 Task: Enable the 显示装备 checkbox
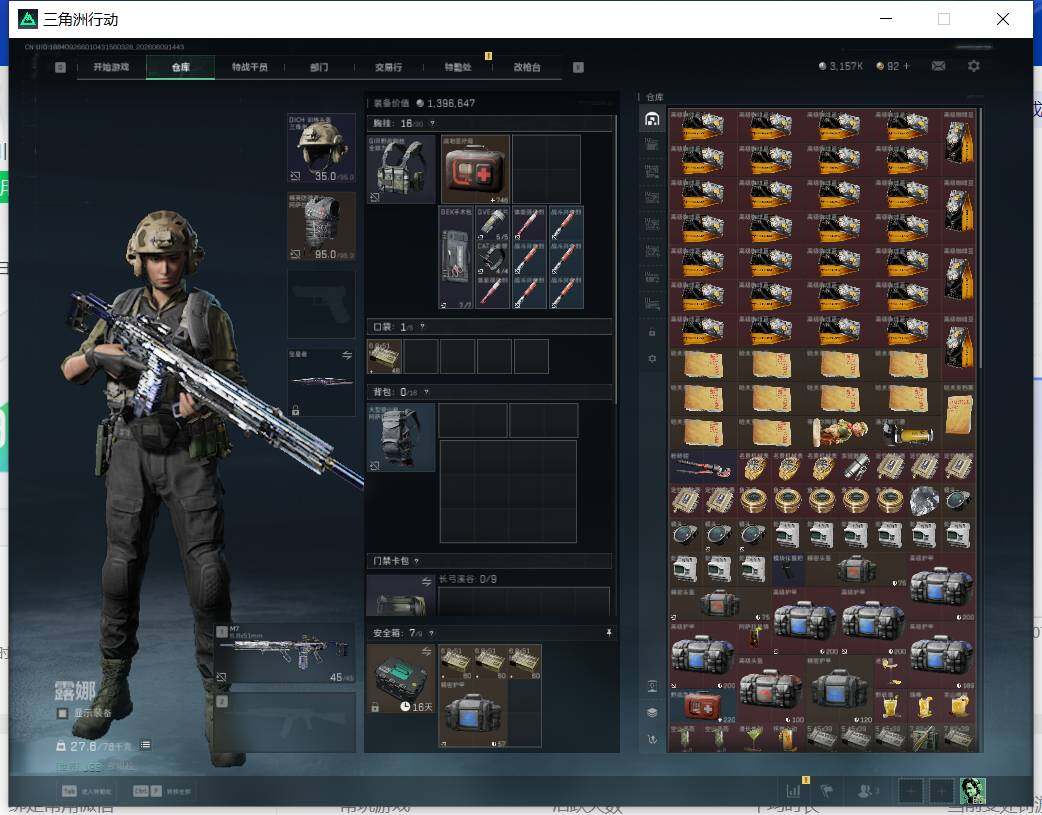(x=62, y=713)
